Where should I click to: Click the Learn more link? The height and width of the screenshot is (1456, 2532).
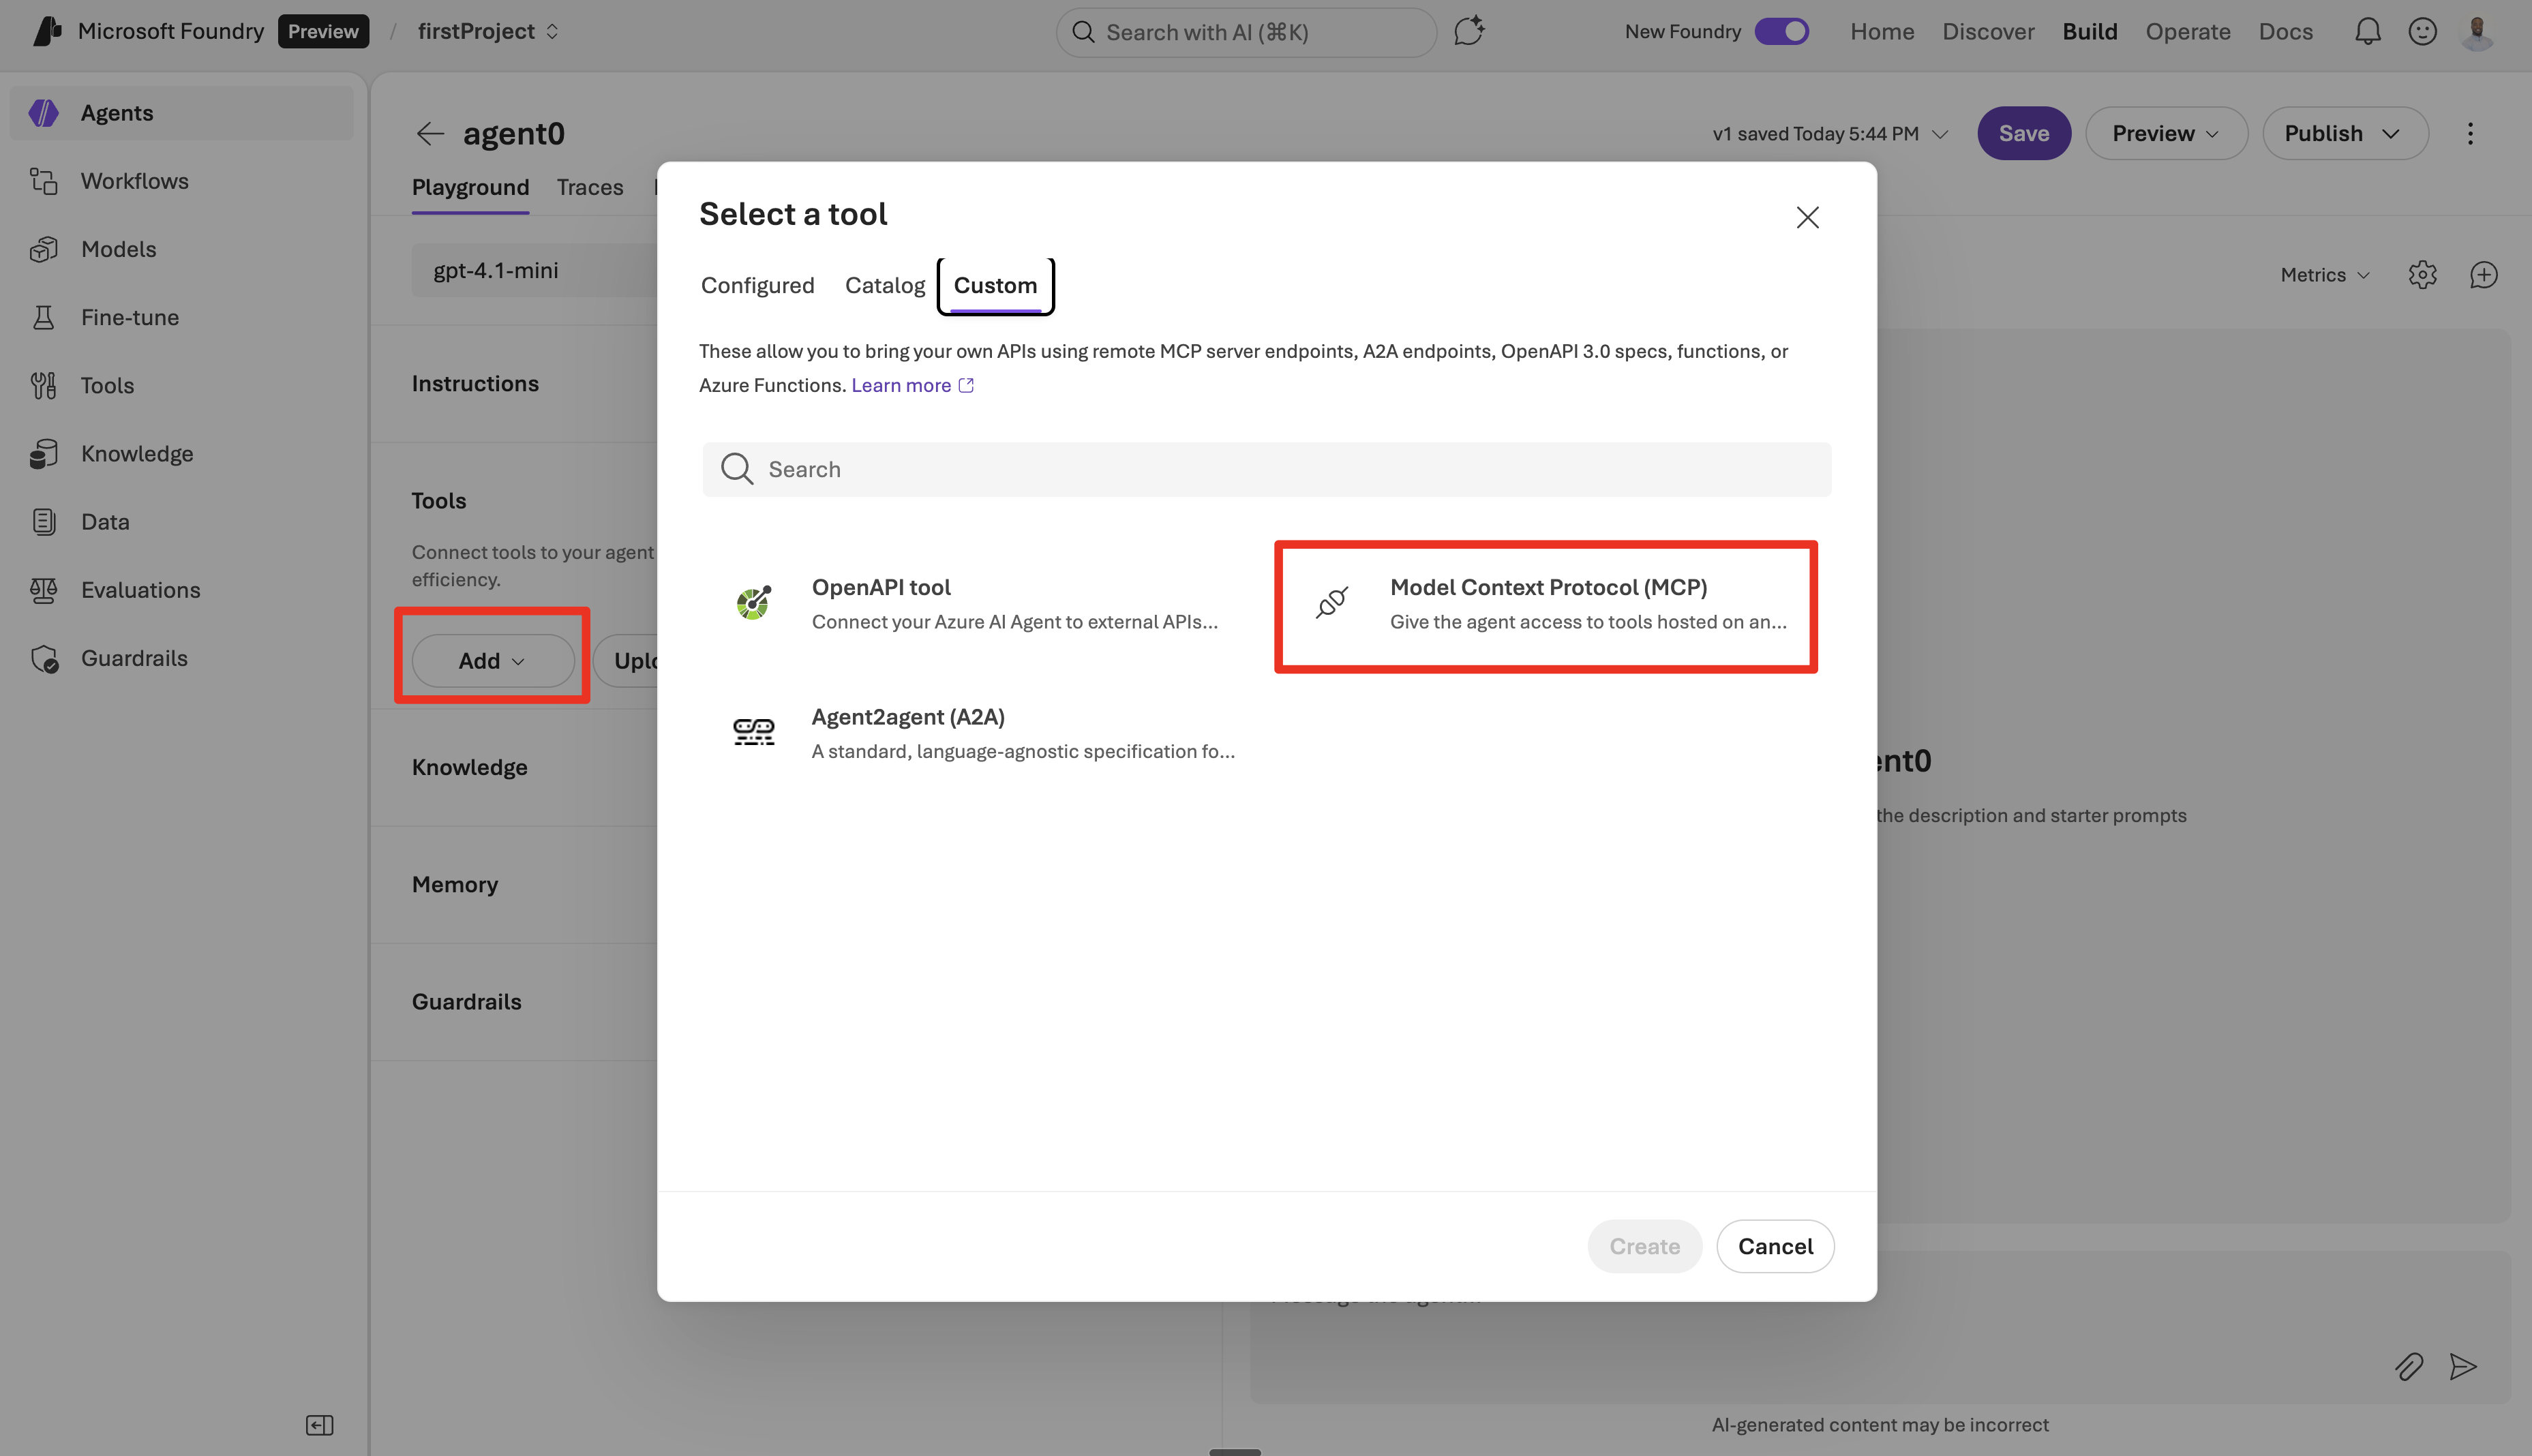pyautogui.click(x=901, y=385)
